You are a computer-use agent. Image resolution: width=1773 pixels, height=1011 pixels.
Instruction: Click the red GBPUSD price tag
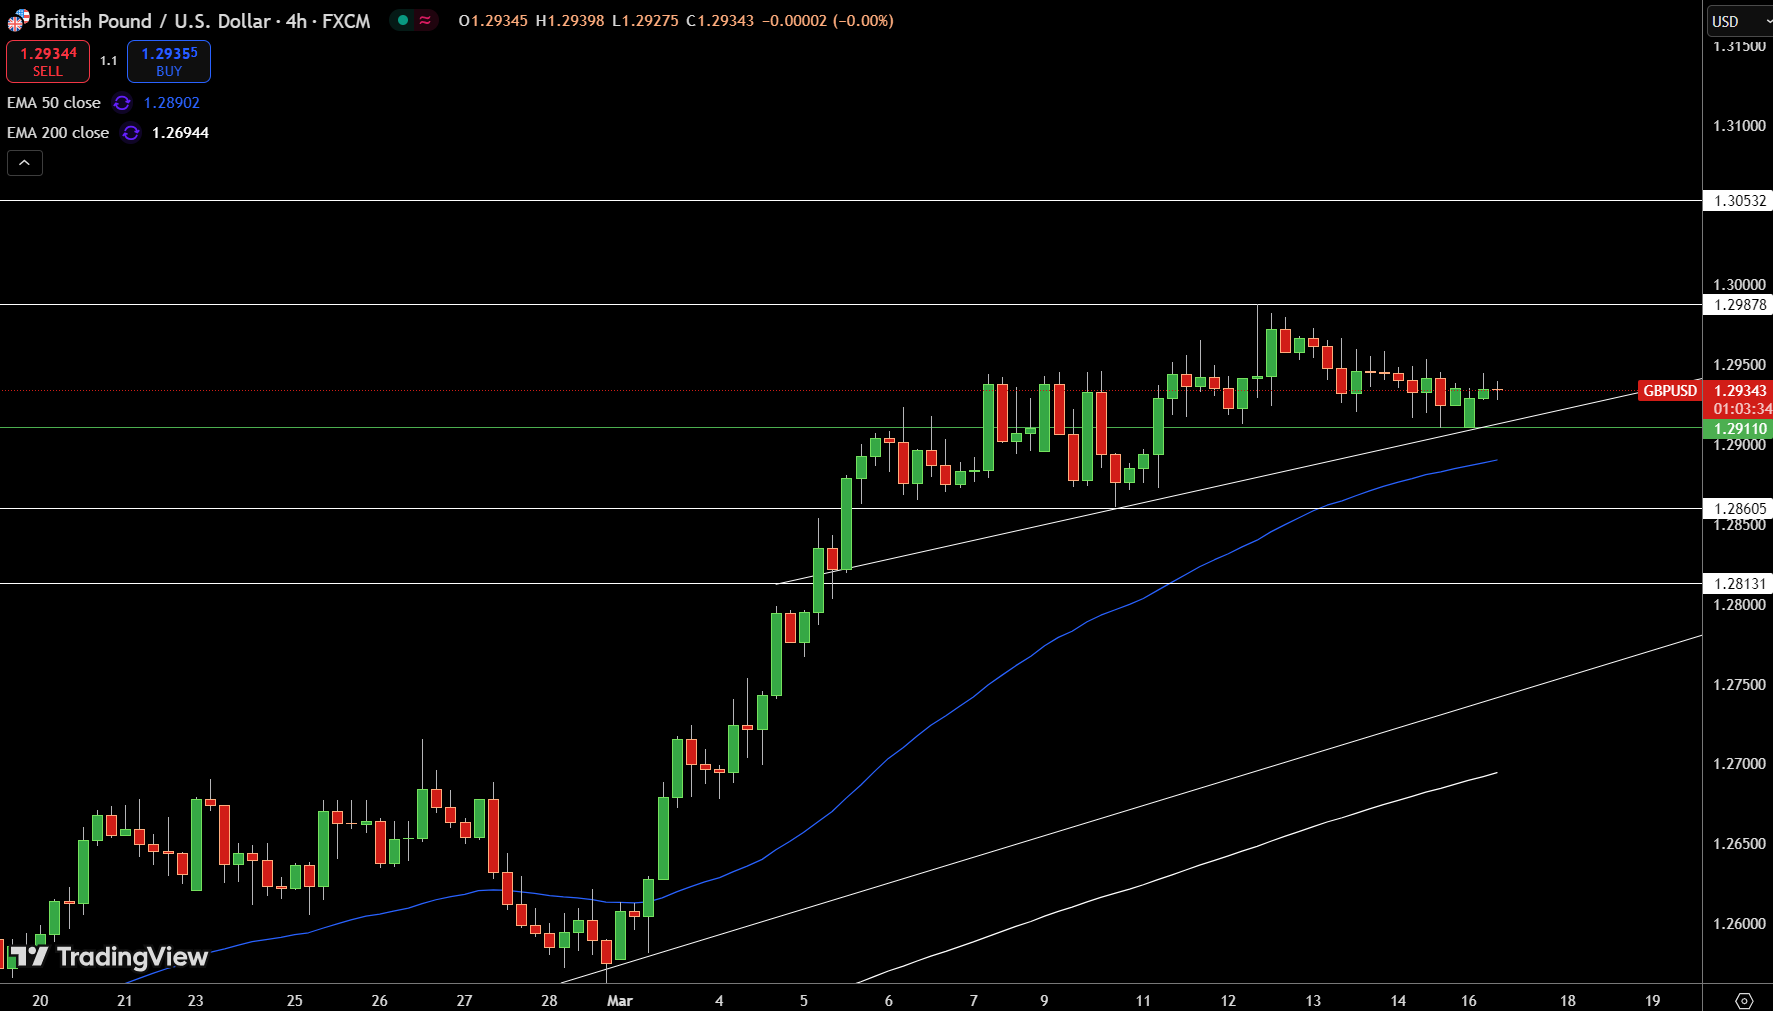pos(1670,391)
